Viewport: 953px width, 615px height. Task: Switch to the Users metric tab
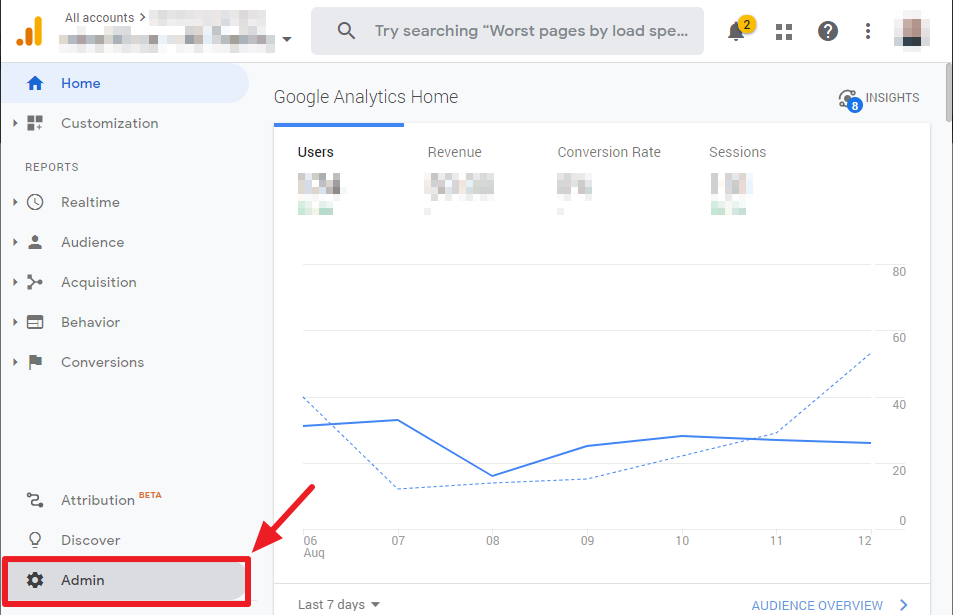(x=316, y=152)
